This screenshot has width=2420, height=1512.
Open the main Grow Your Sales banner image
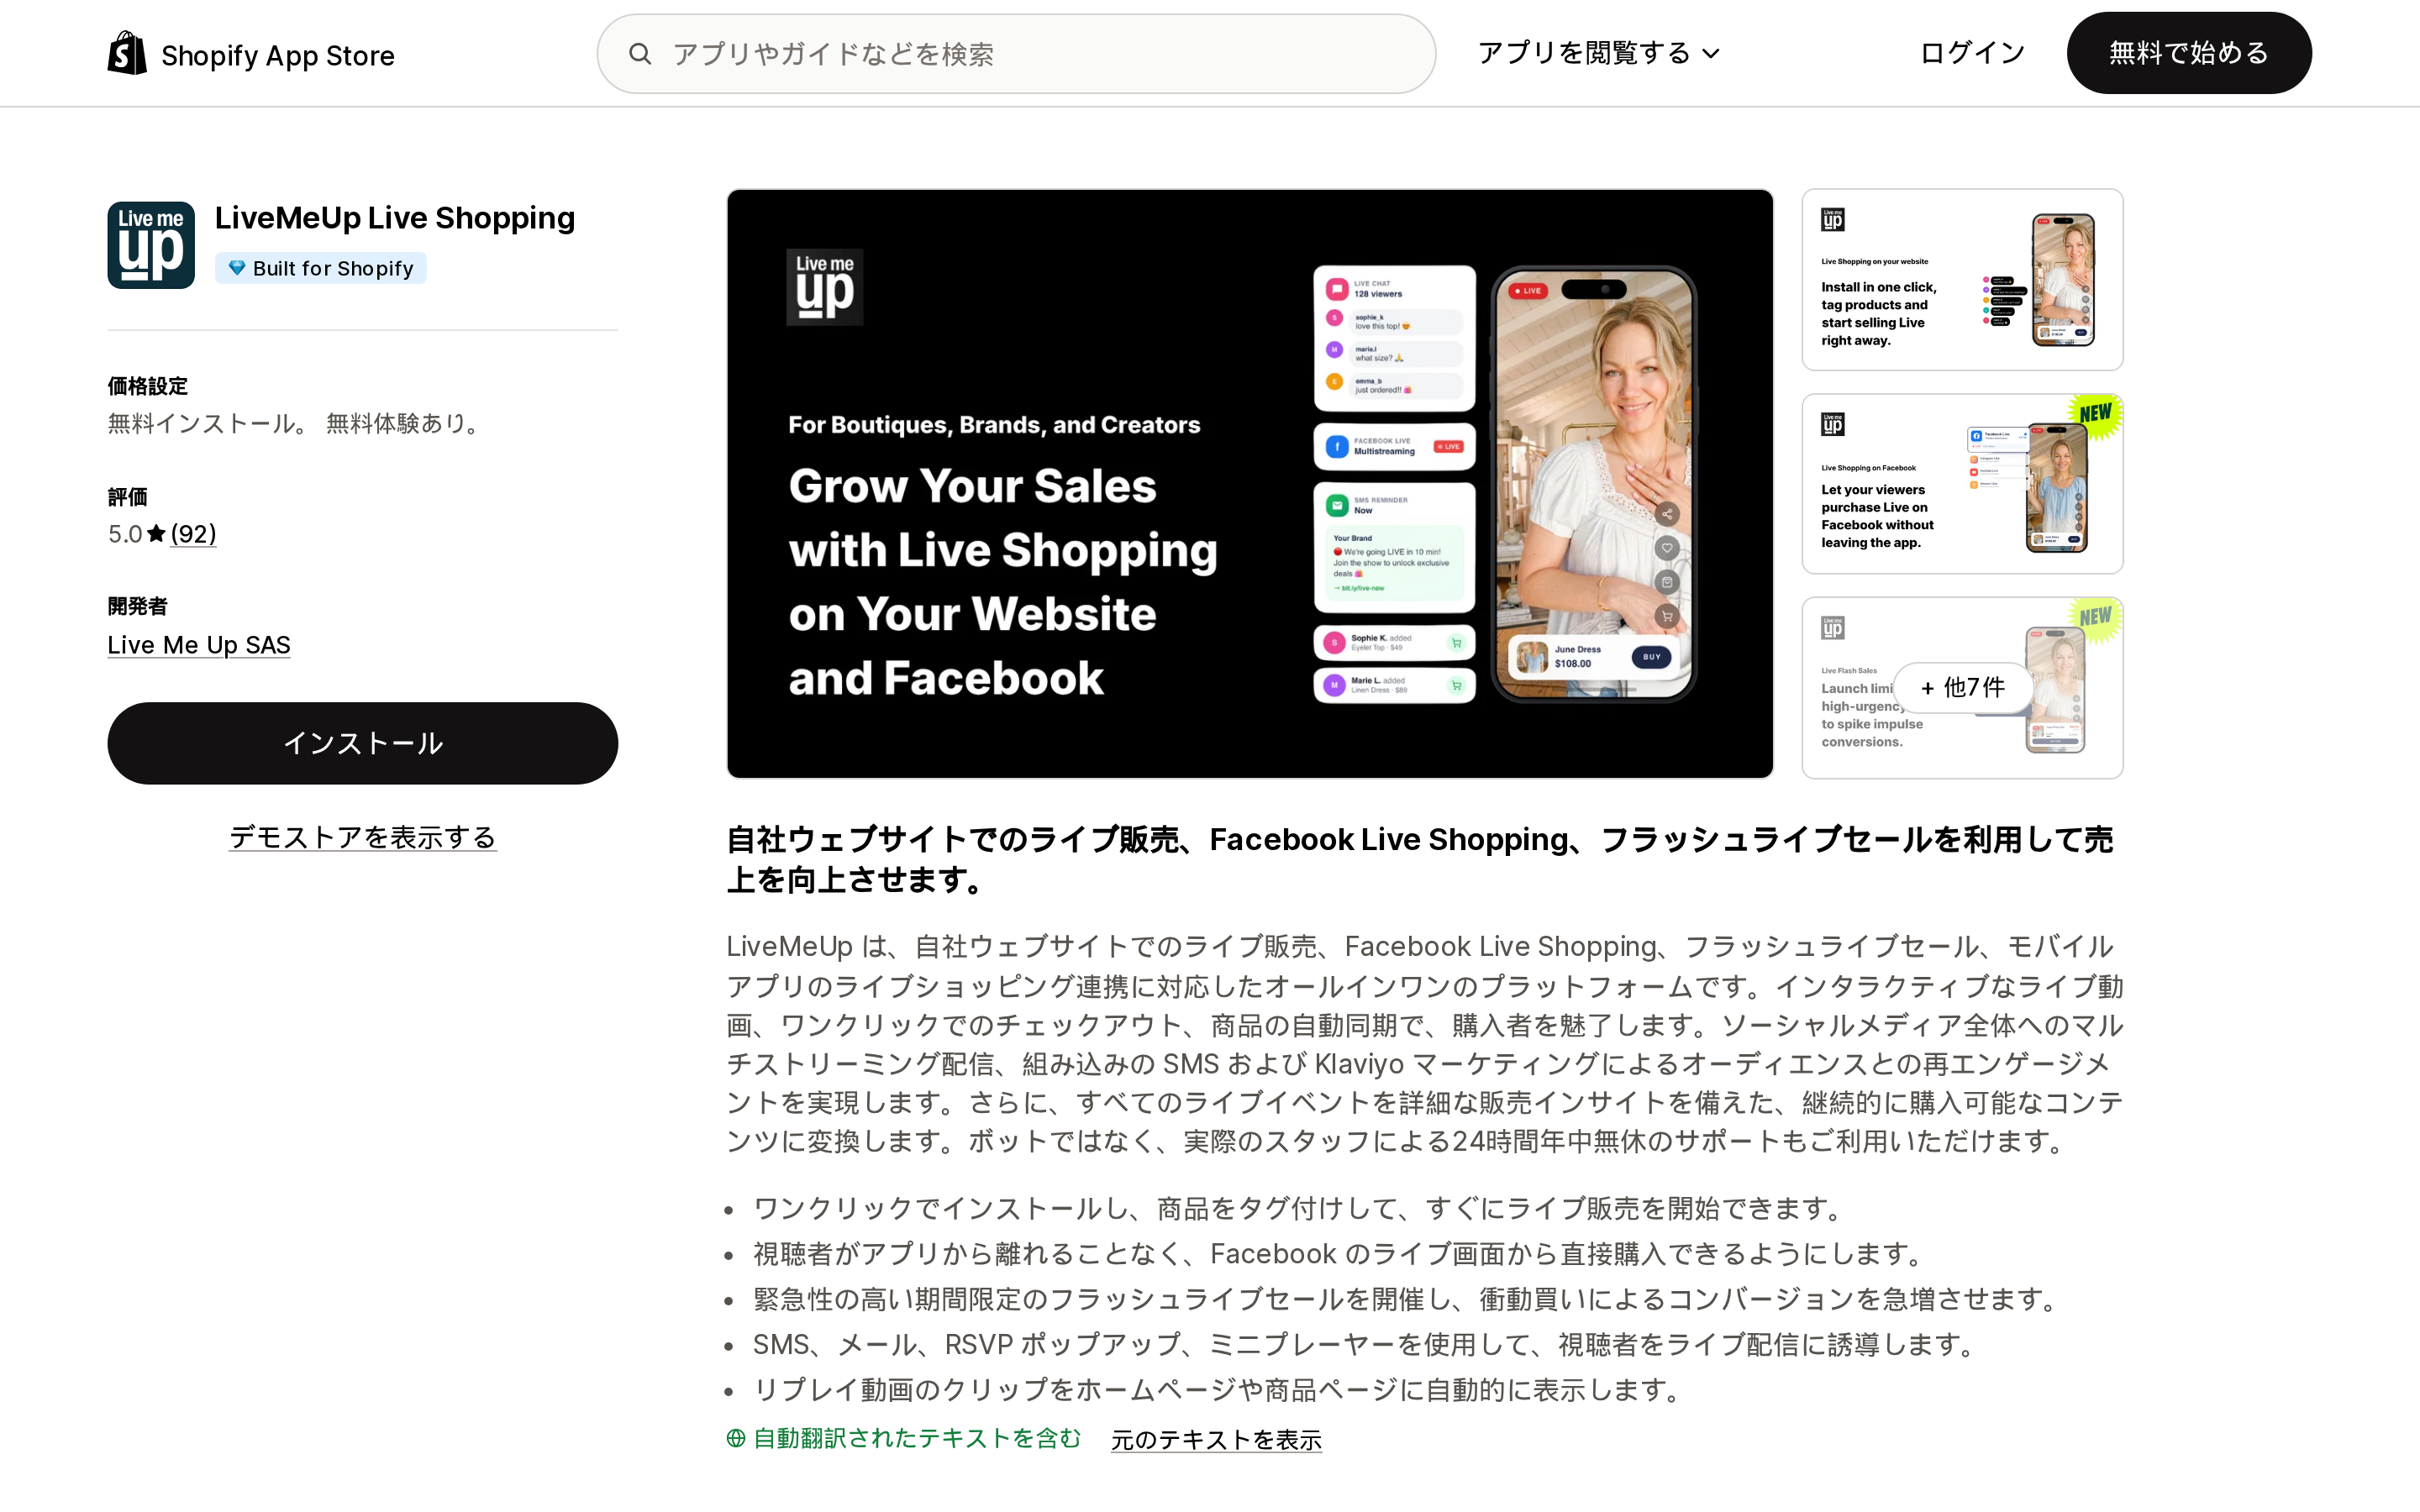(1250, 484)
